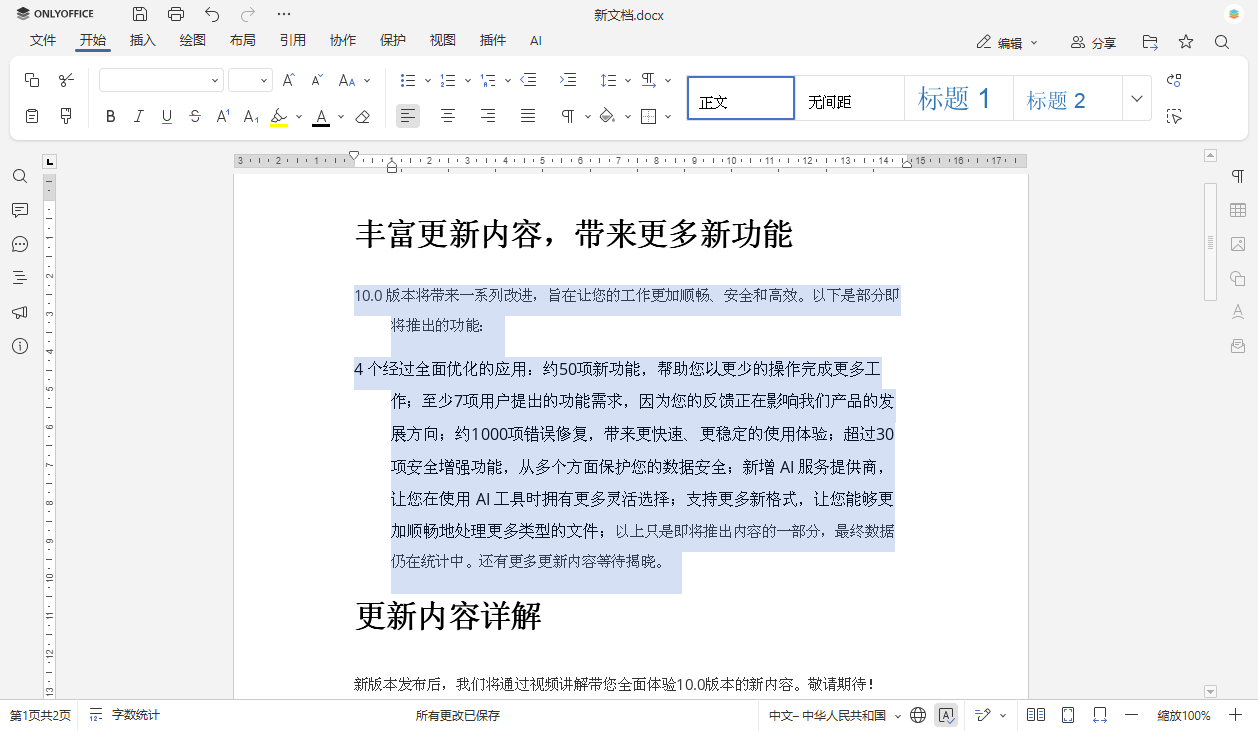Paste from clipboard icon

coord(32,116)
